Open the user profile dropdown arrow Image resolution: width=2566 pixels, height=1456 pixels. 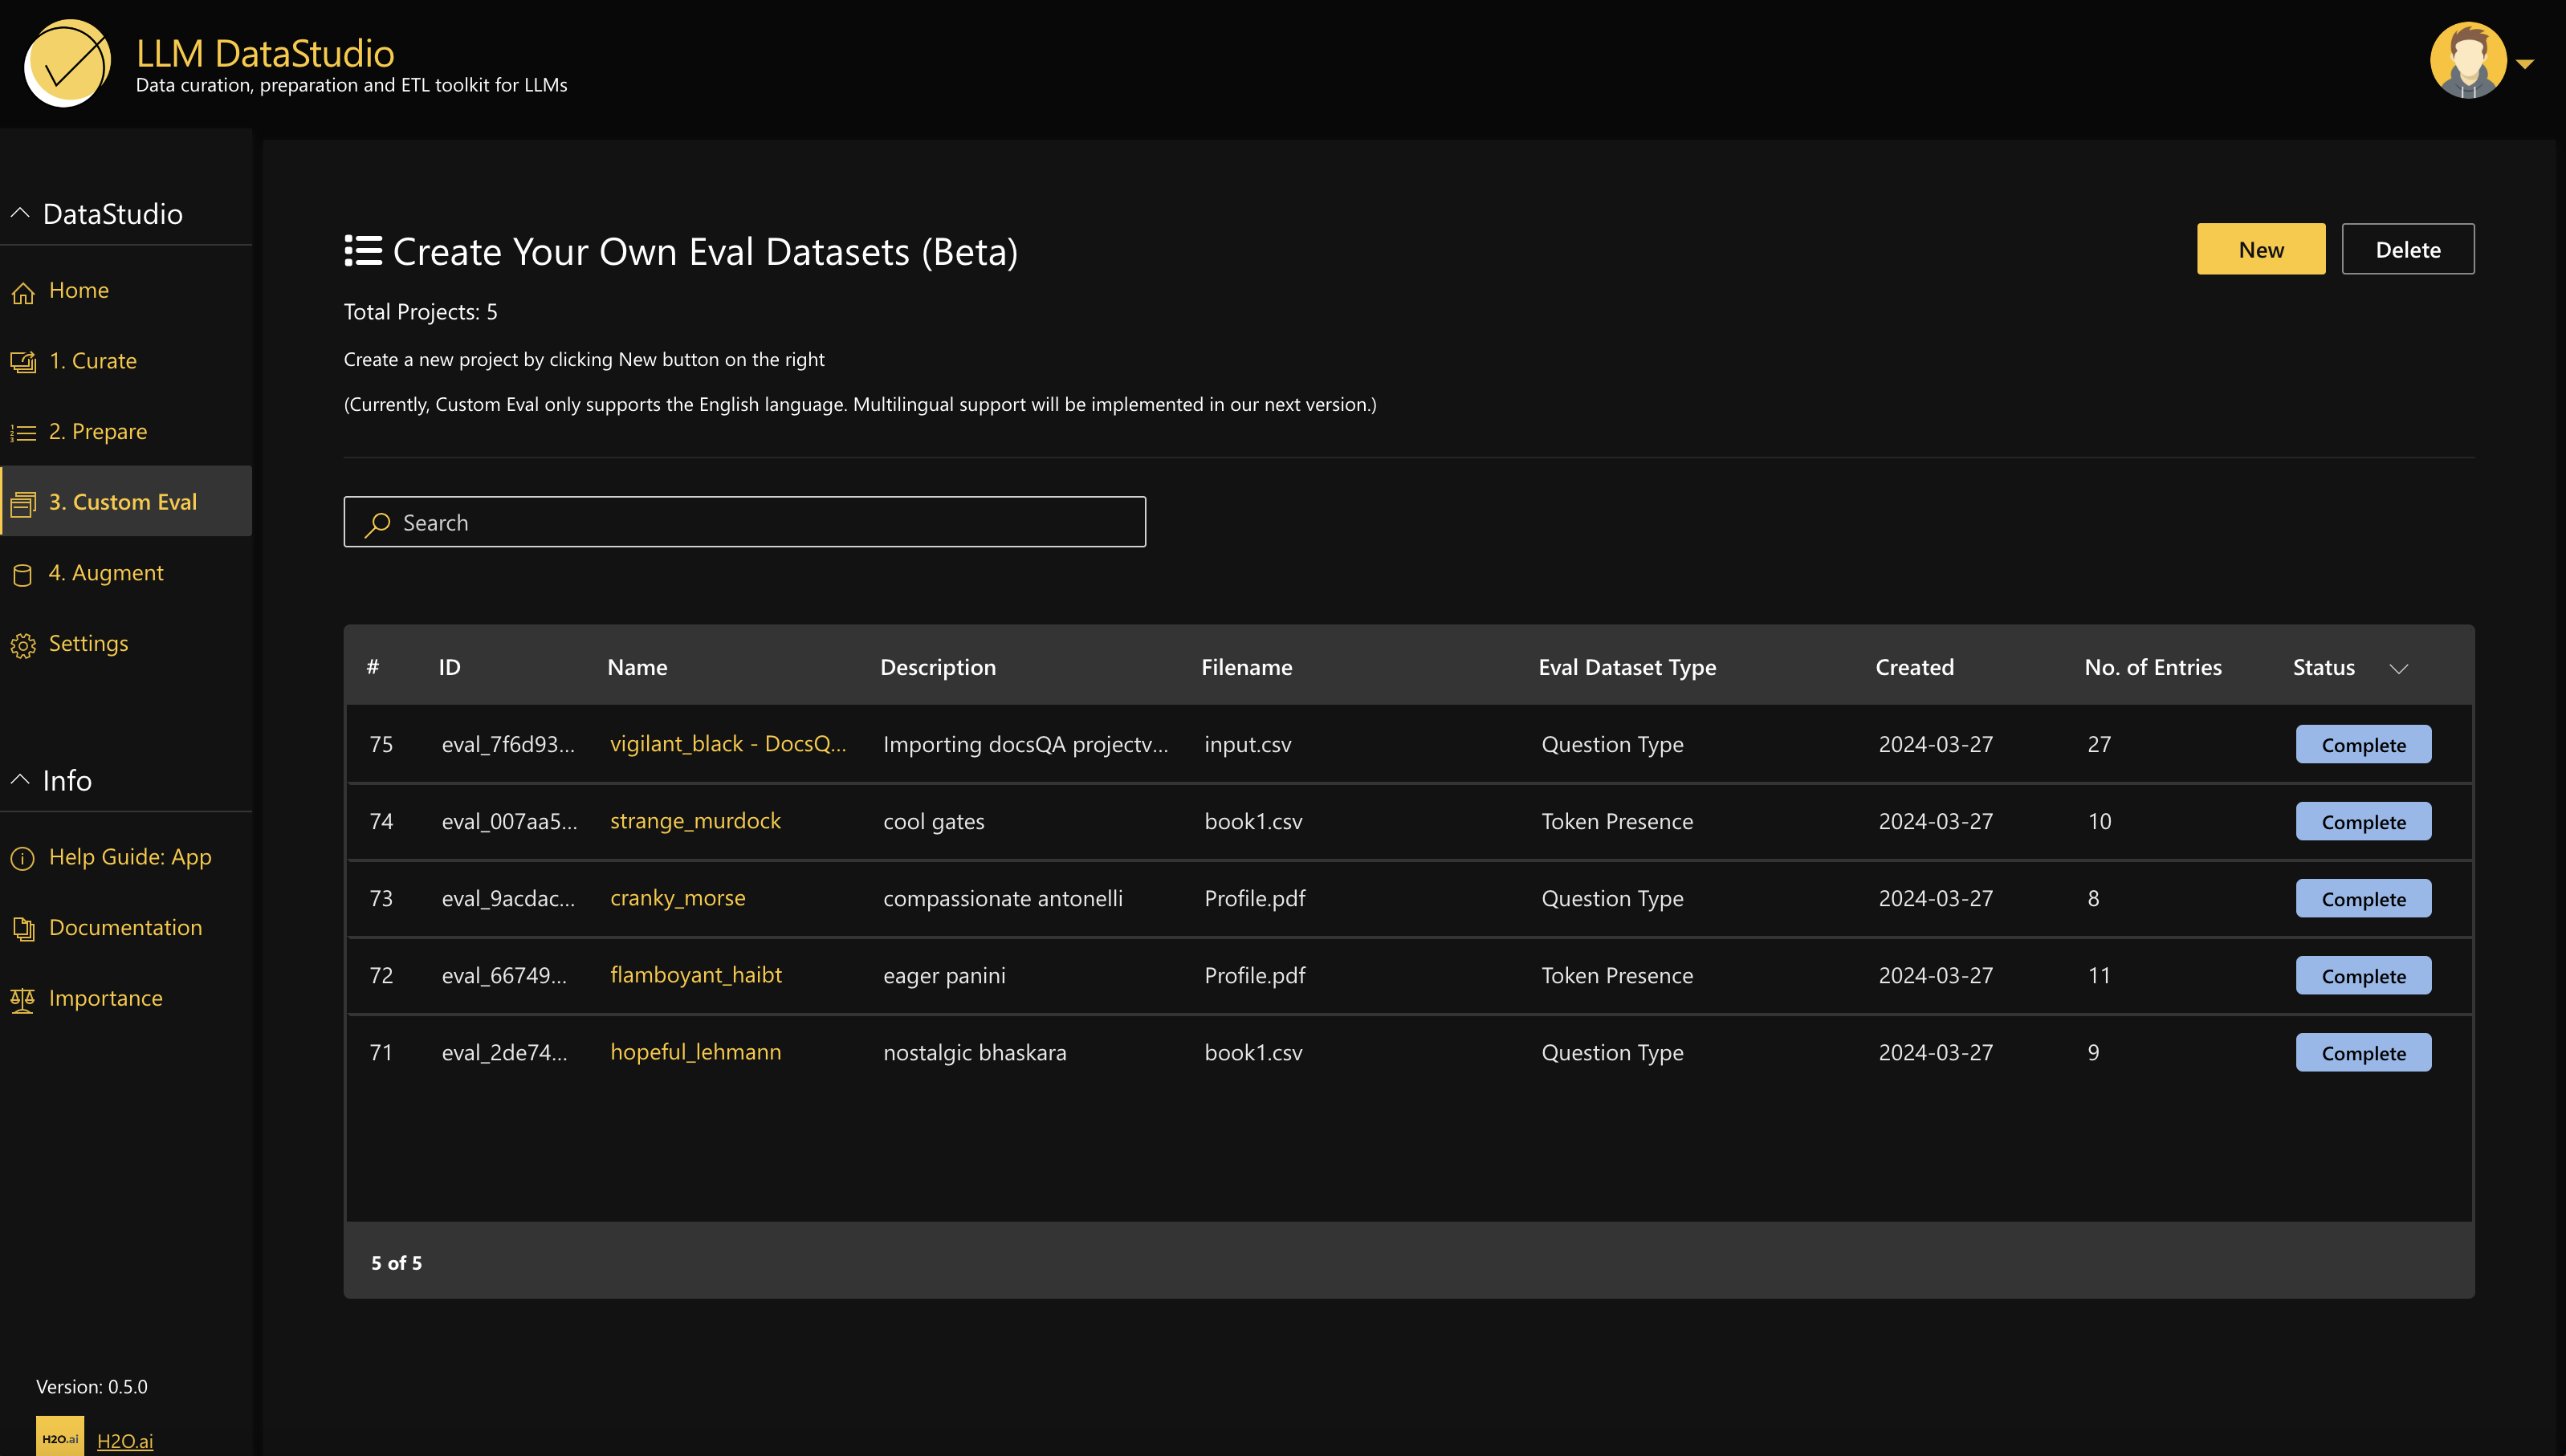pyautogui.click(x=2525, y=64)
